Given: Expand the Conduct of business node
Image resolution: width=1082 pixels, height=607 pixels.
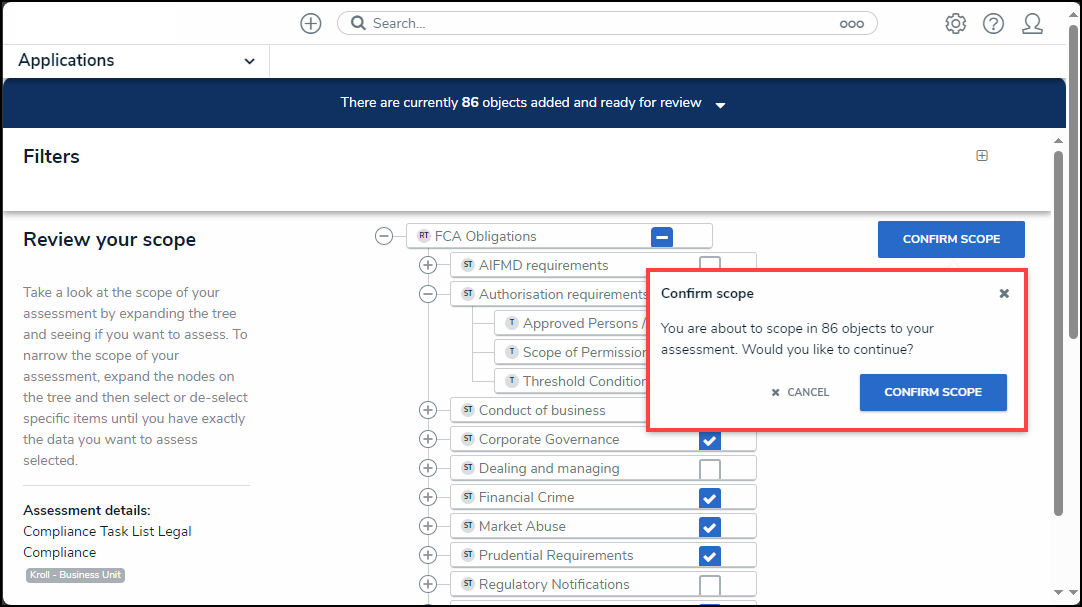Looking at the screenshot, I should point(428,410).
